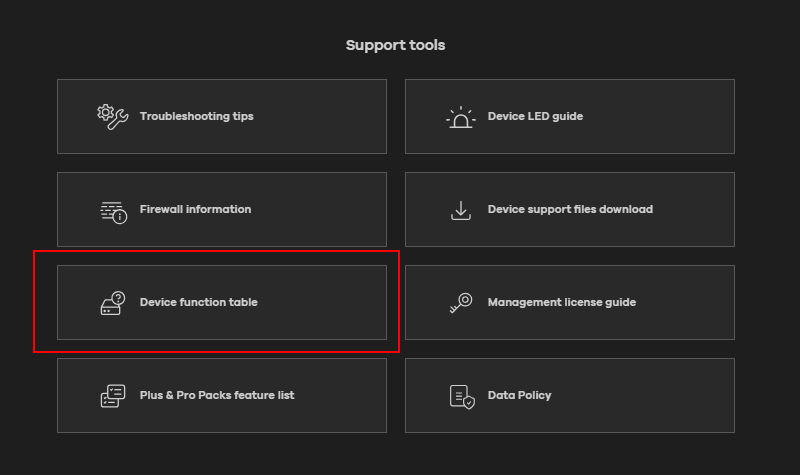Click the device question mark icon
Viewport: 800px width, 475px height.
click(x=113, y=302)
